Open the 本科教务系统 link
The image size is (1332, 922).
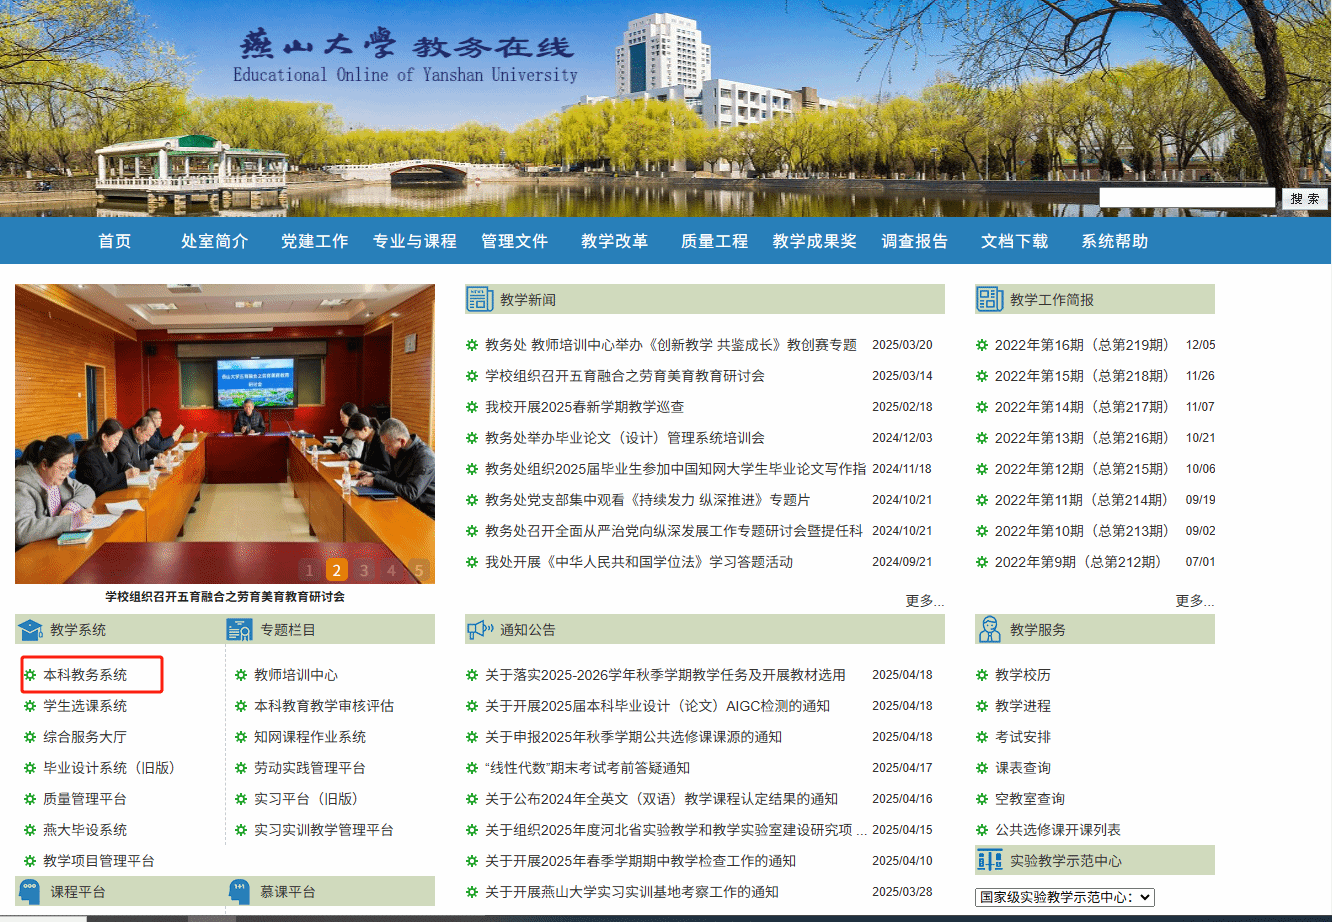pyautogui.click(x=85, y=675)
